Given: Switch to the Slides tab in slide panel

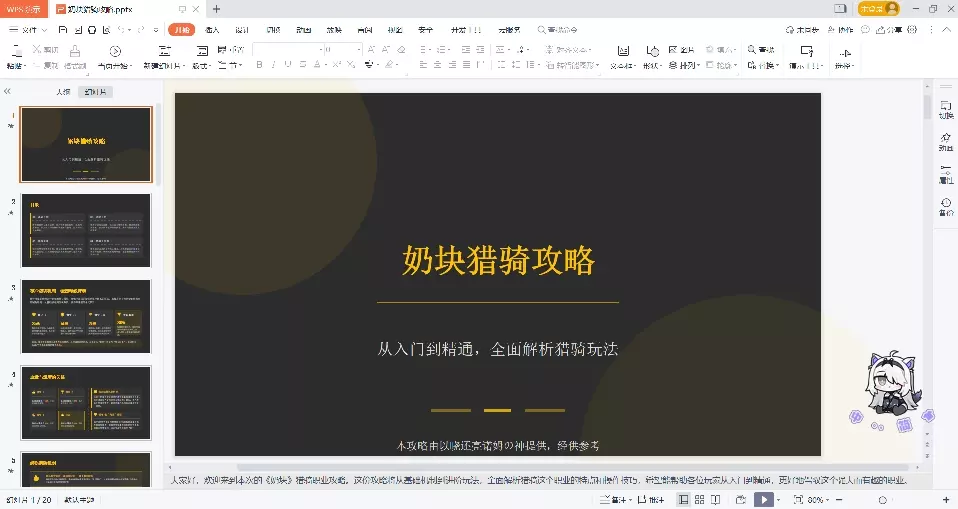Looking at the screenshot, I should 95,92.
